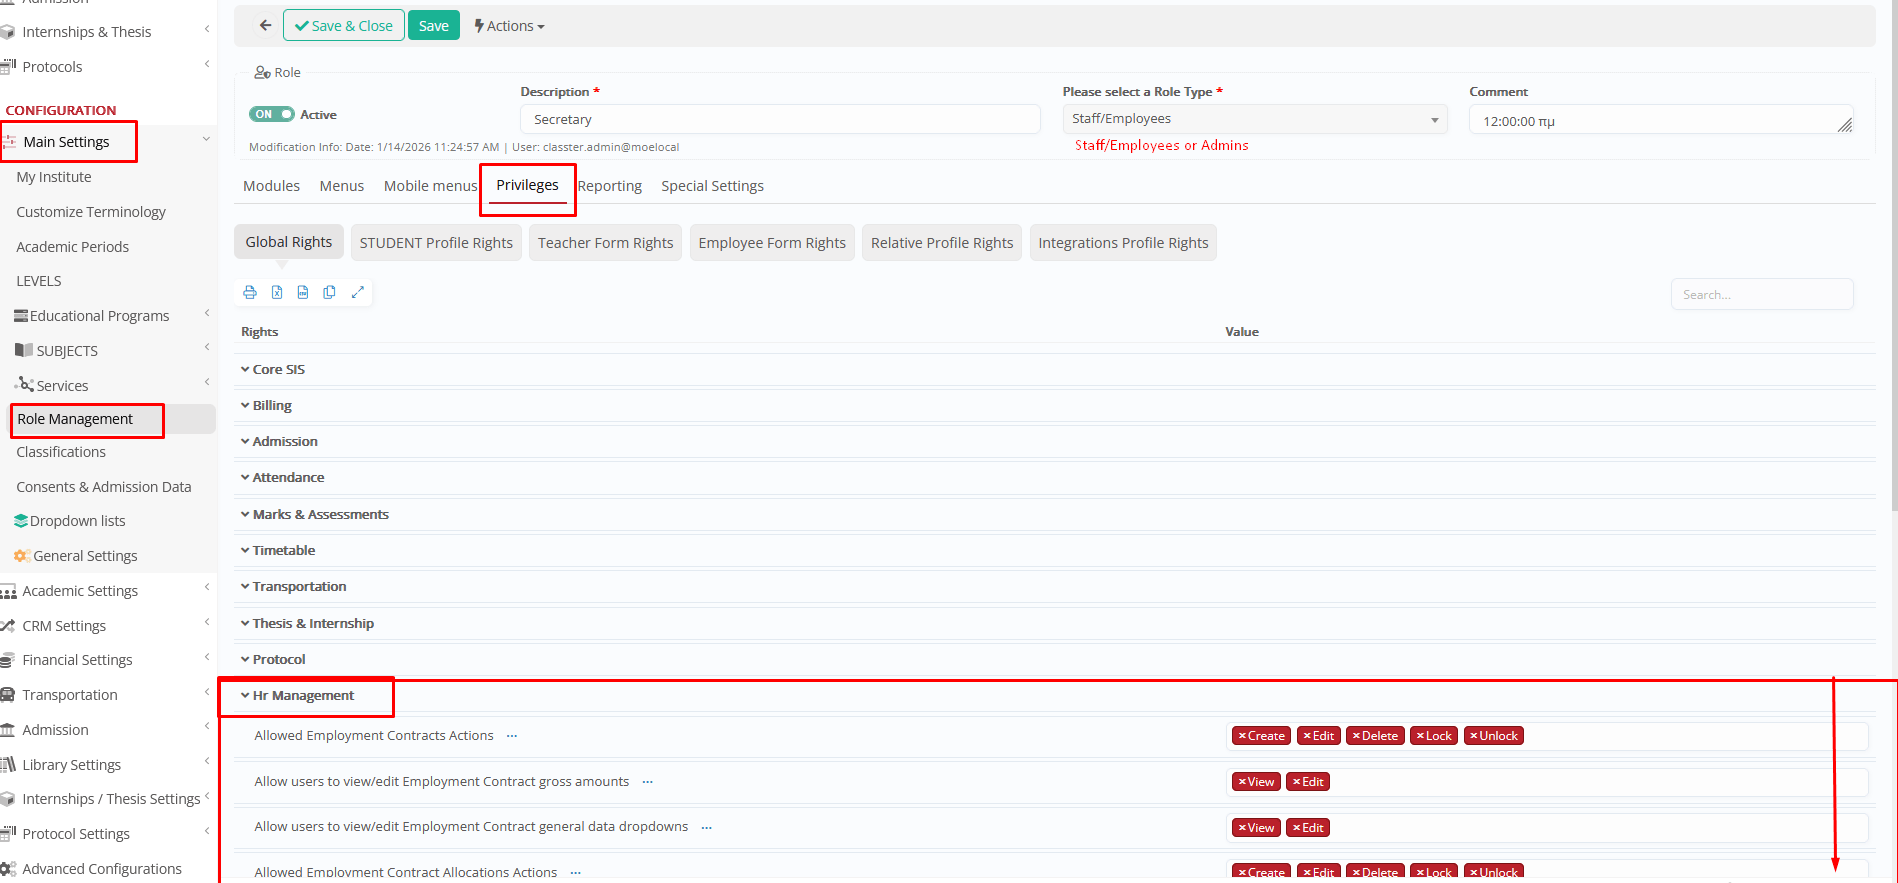This screenshot has width=1898, height=883.
Task: Export rights to CSV file icon
Action: pos(303,292)
